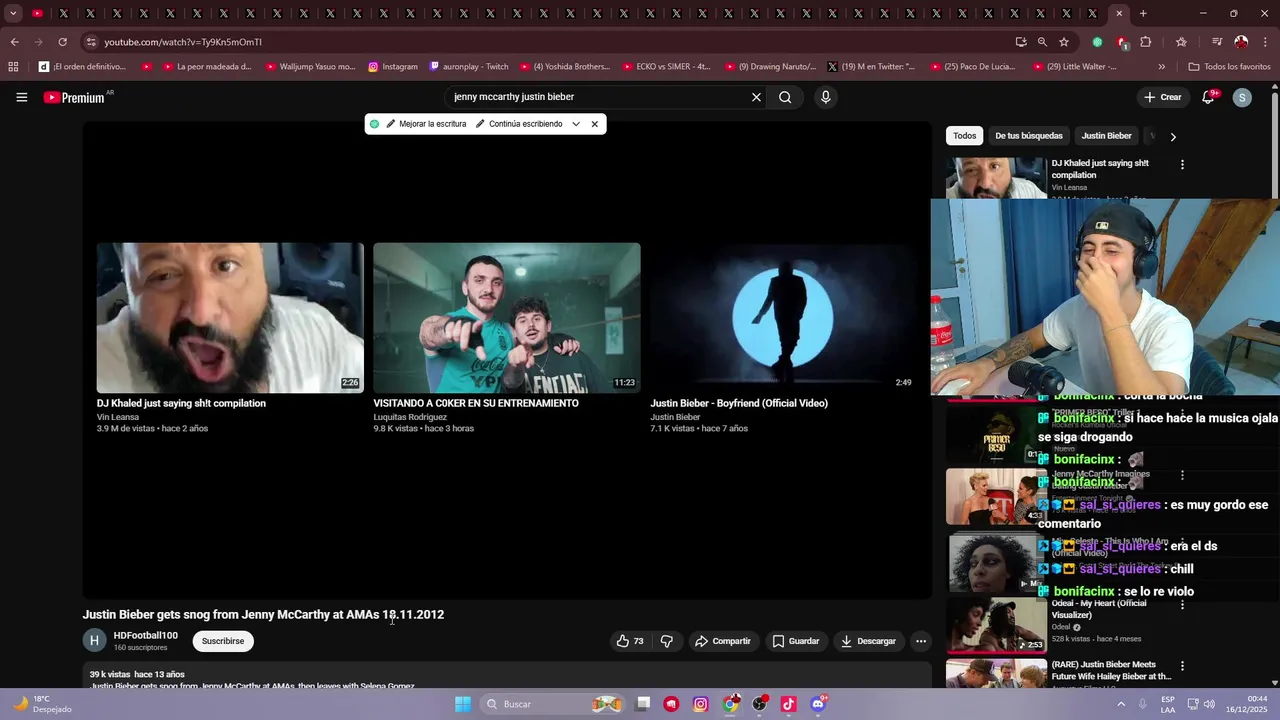Viewport: 1280px width, 720px height.
Task: Like the video with thumbs up
Action: (630, 641)
